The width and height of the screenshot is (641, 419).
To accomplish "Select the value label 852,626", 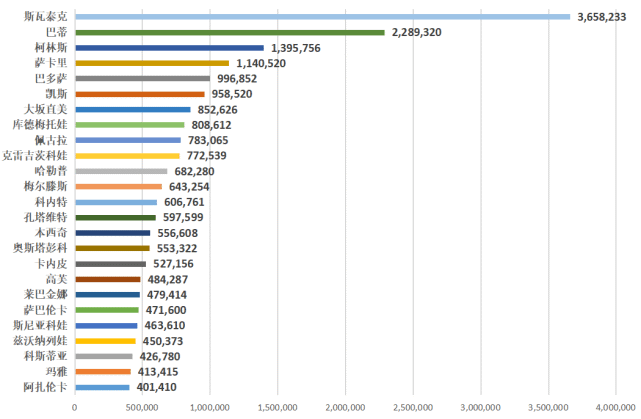I will click(217, 110).
